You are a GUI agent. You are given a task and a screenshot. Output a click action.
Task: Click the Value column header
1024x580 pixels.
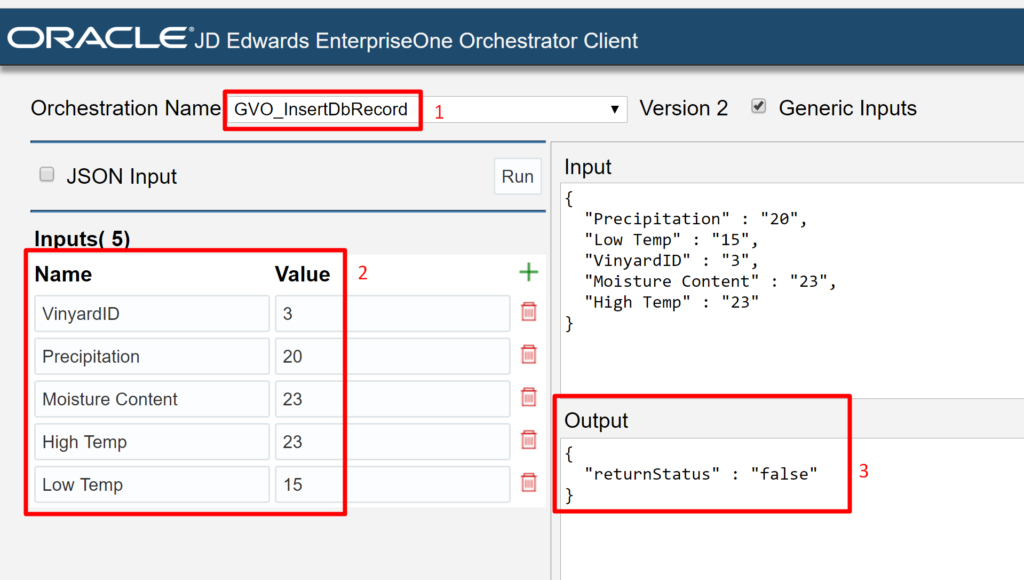[x=302, y=274]
